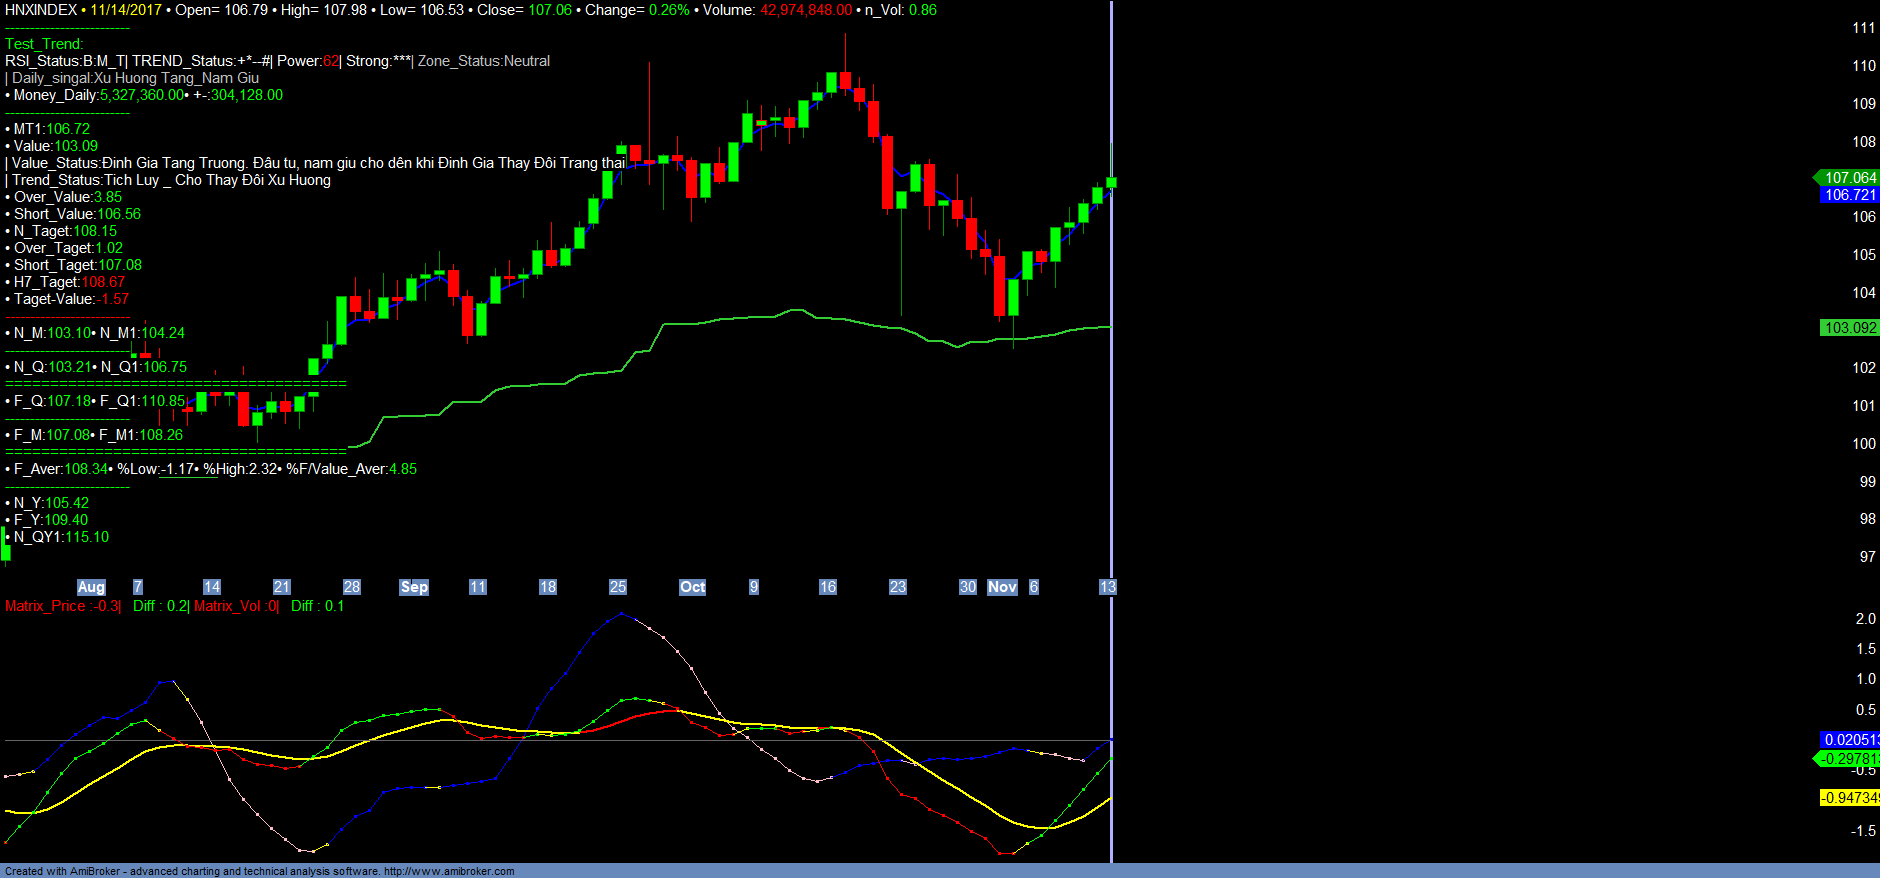
Task: Click the blue 106.721 price label
Action: (x=1849, y=195)
